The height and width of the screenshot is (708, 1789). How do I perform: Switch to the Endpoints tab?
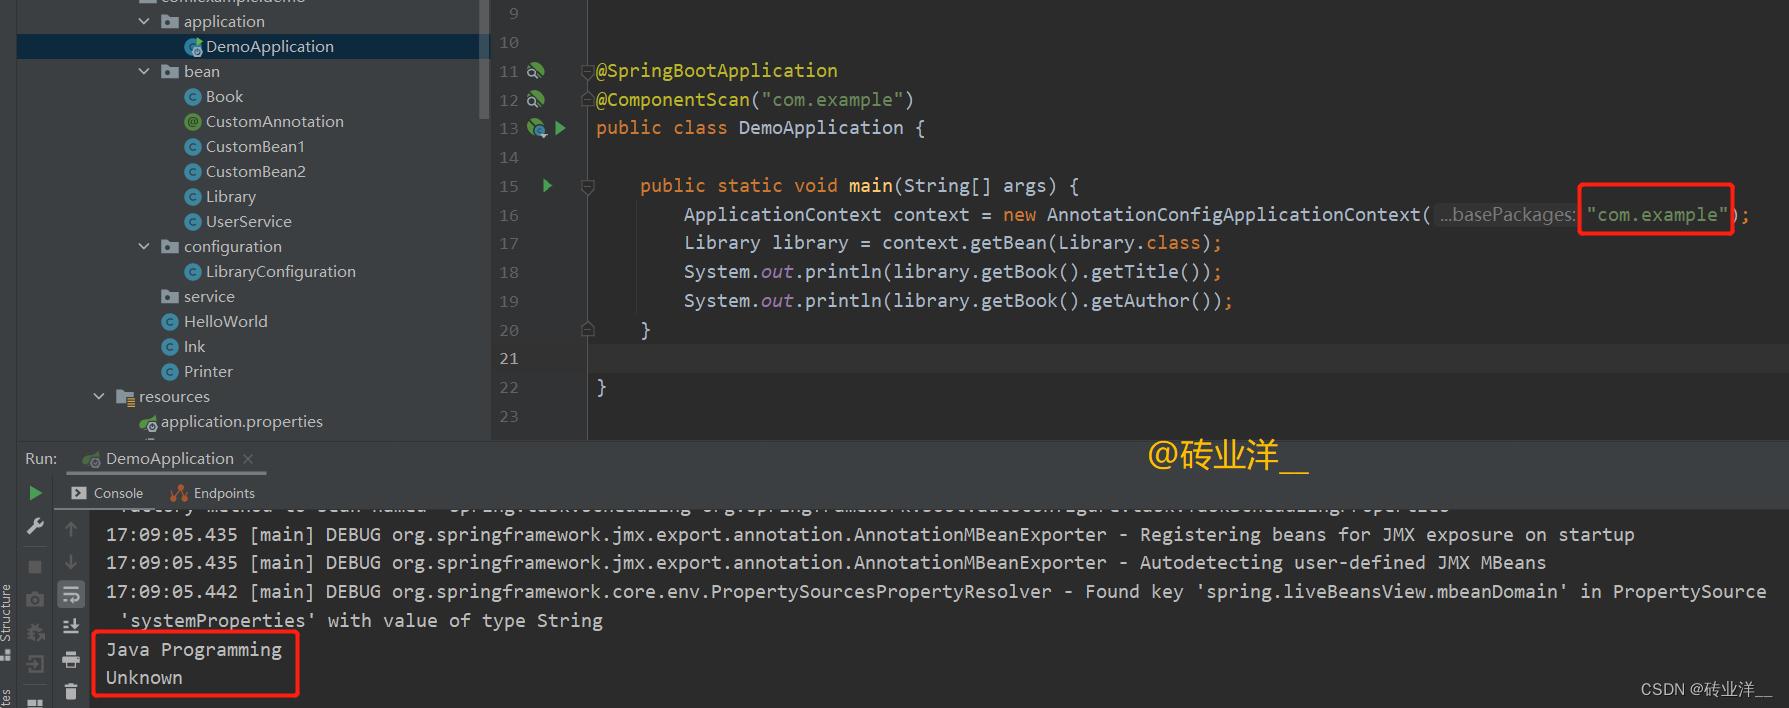point(212,493)
